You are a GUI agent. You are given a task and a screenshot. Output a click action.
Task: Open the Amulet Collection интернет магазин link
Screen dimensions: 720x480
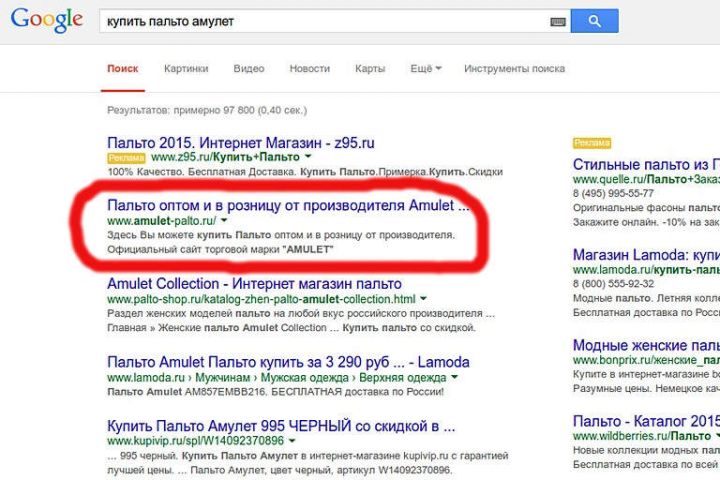[254, 284]
